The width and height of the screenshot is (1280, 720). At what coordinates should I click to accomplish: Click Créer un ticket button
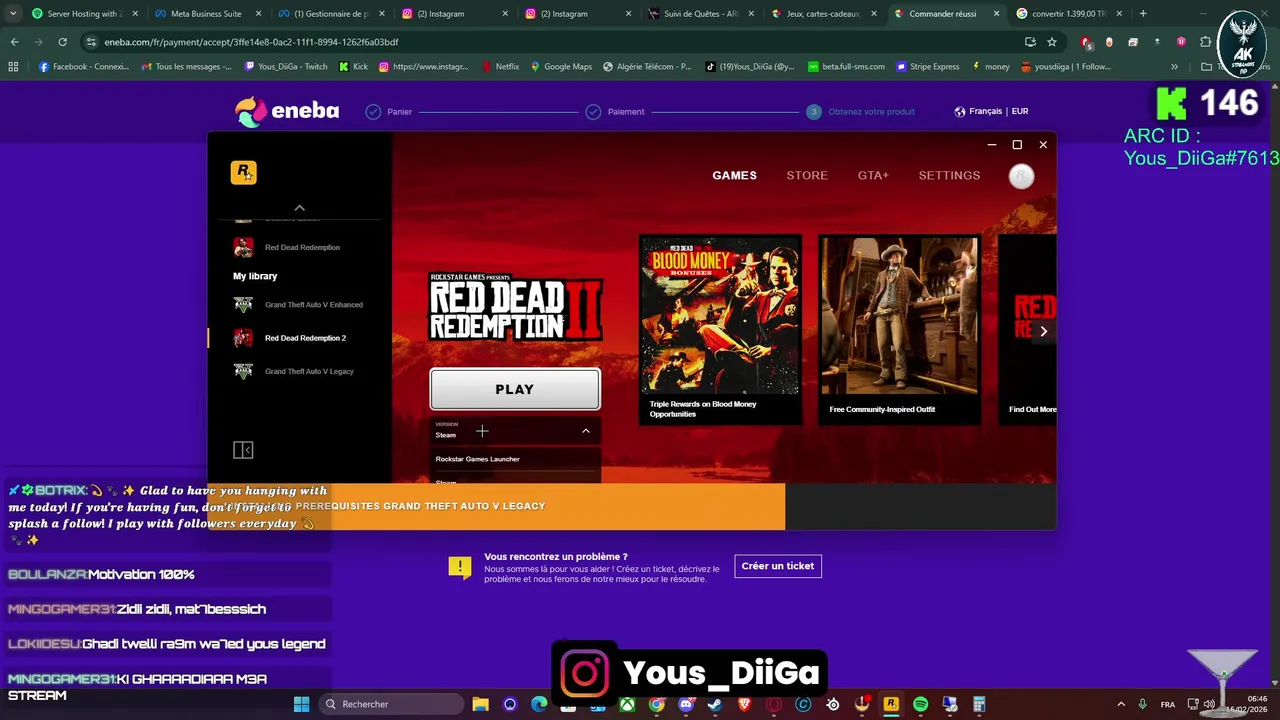[x=778, y=566]
